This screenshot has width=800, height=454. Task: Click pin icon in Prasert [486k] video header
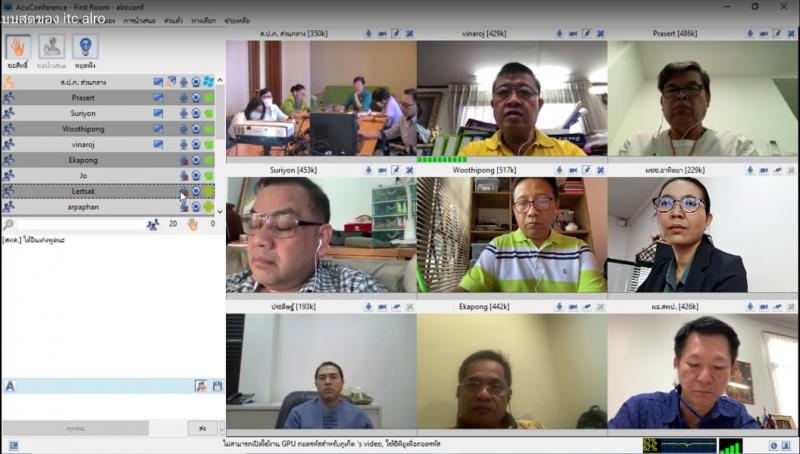pos(778,34)
